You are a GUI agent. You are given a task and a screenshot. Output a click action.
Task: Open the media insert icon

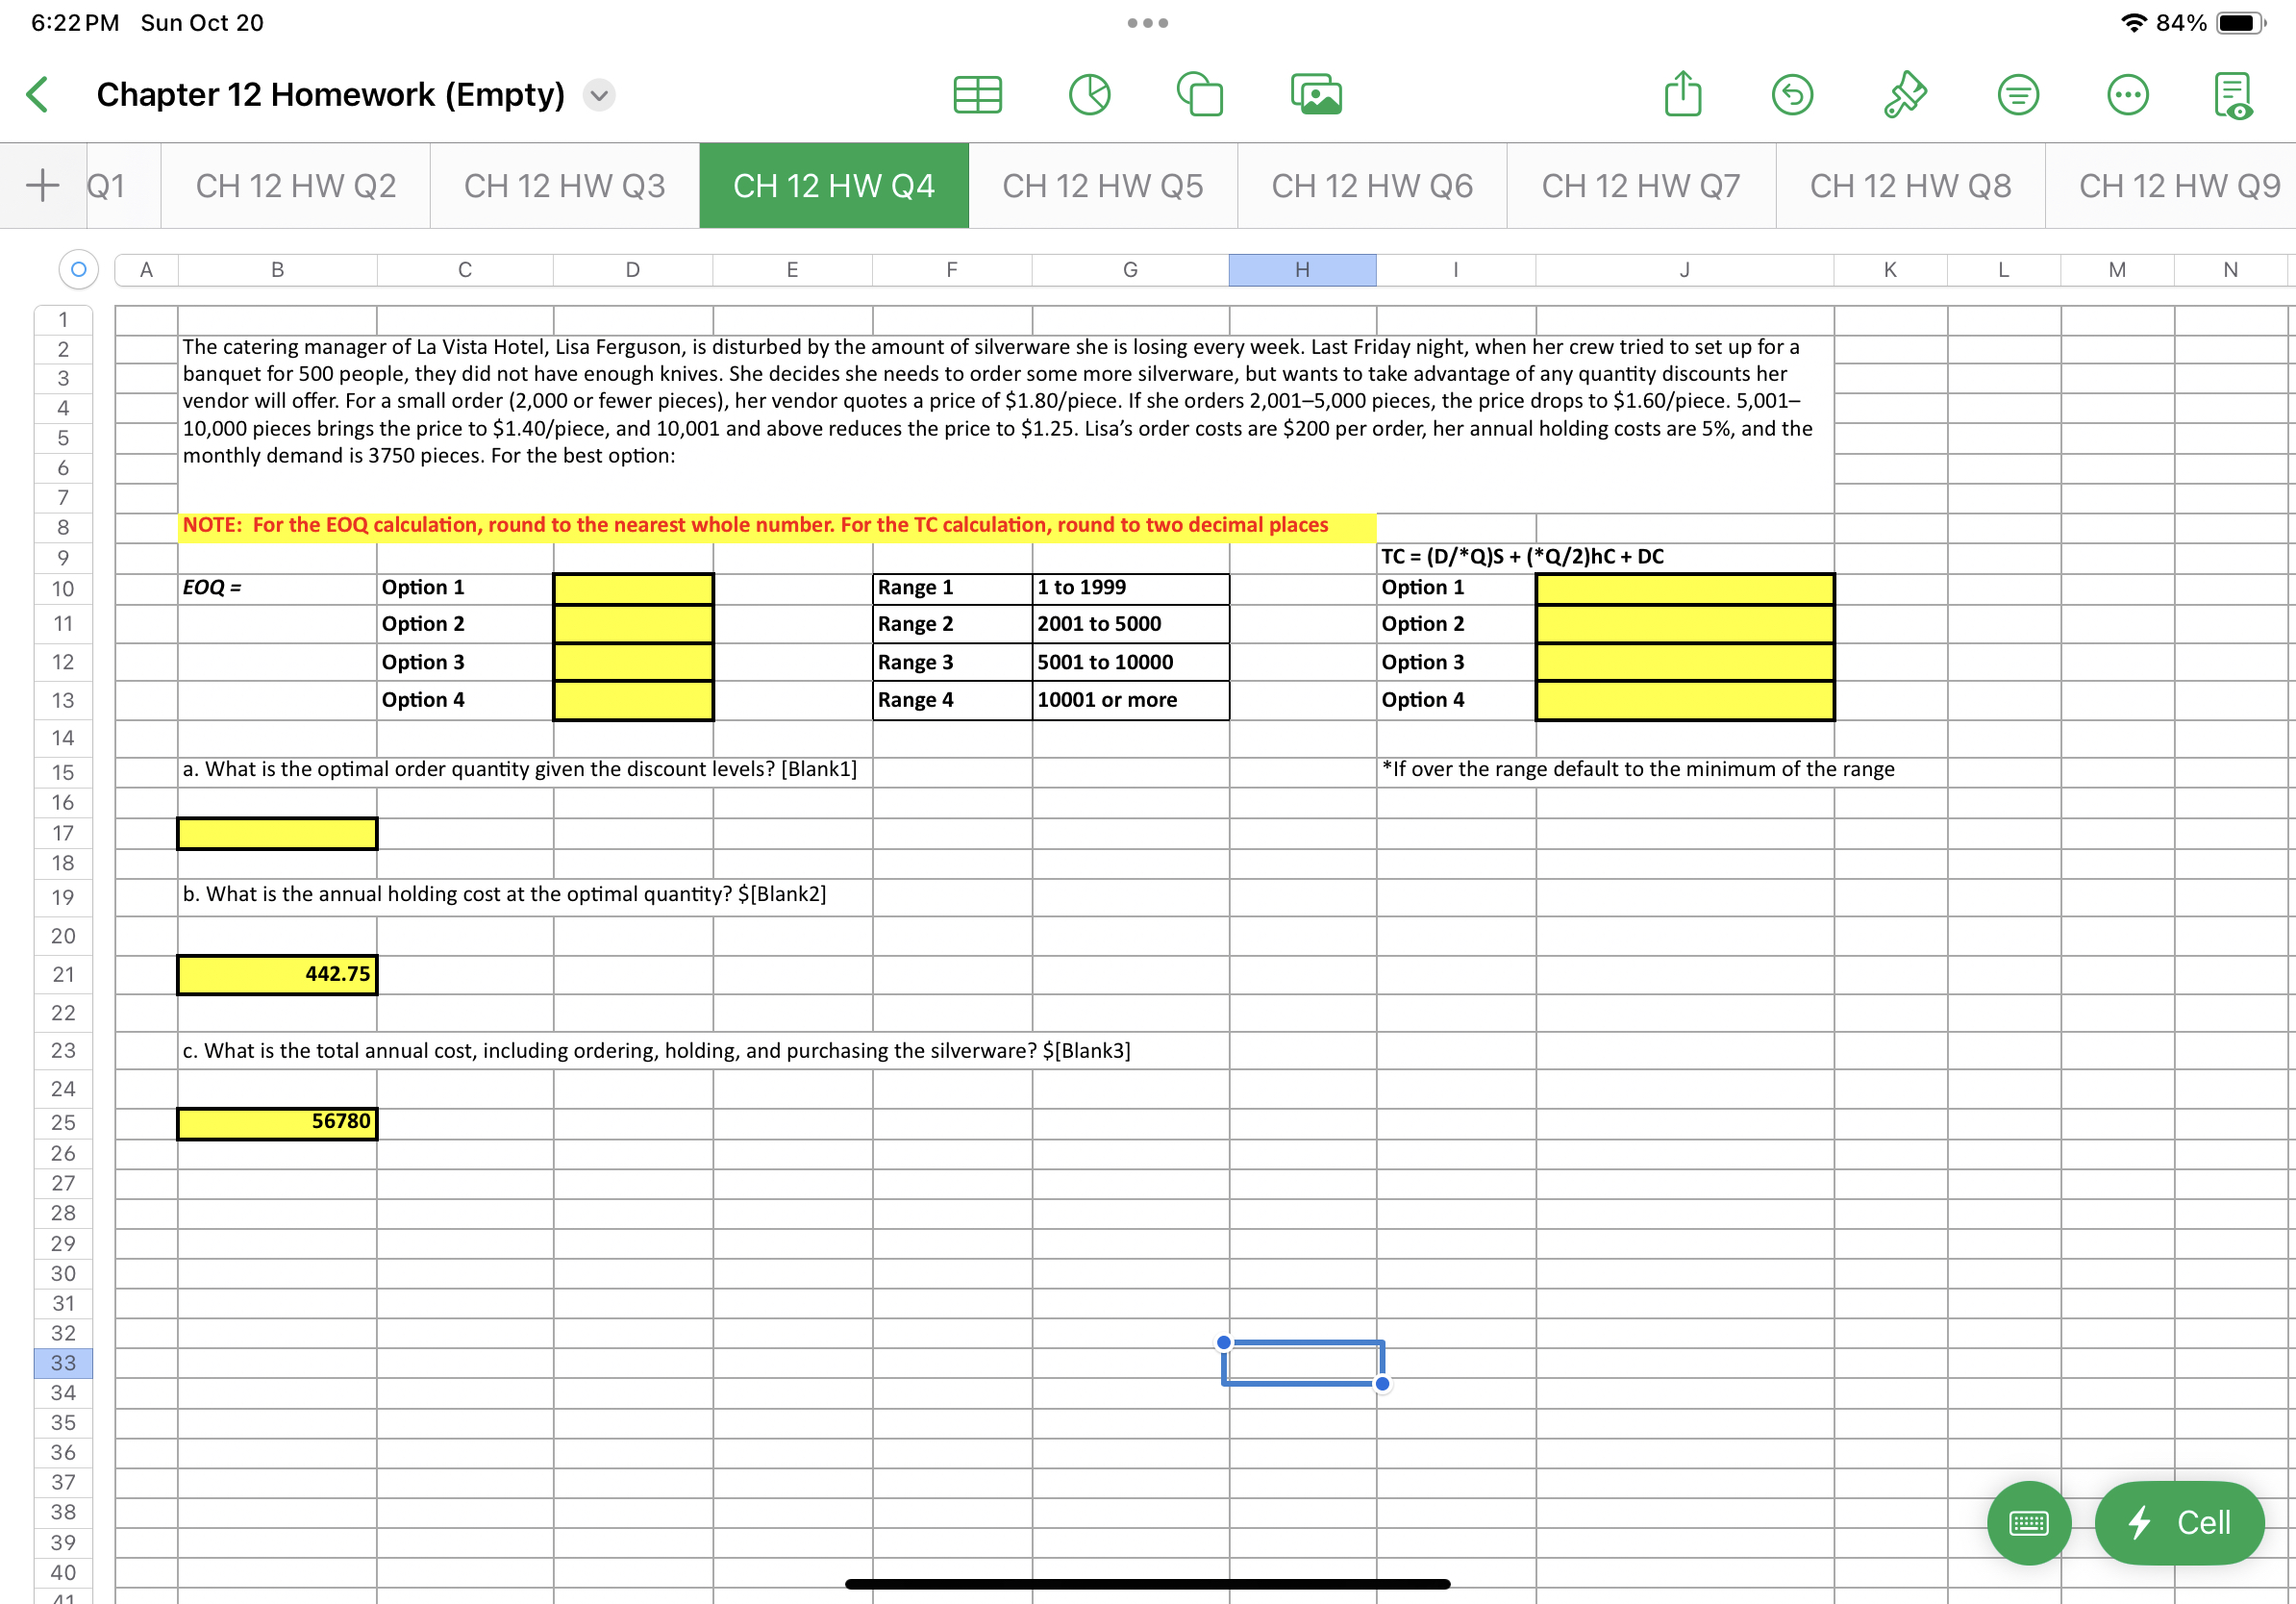[x=1316, y=95]
